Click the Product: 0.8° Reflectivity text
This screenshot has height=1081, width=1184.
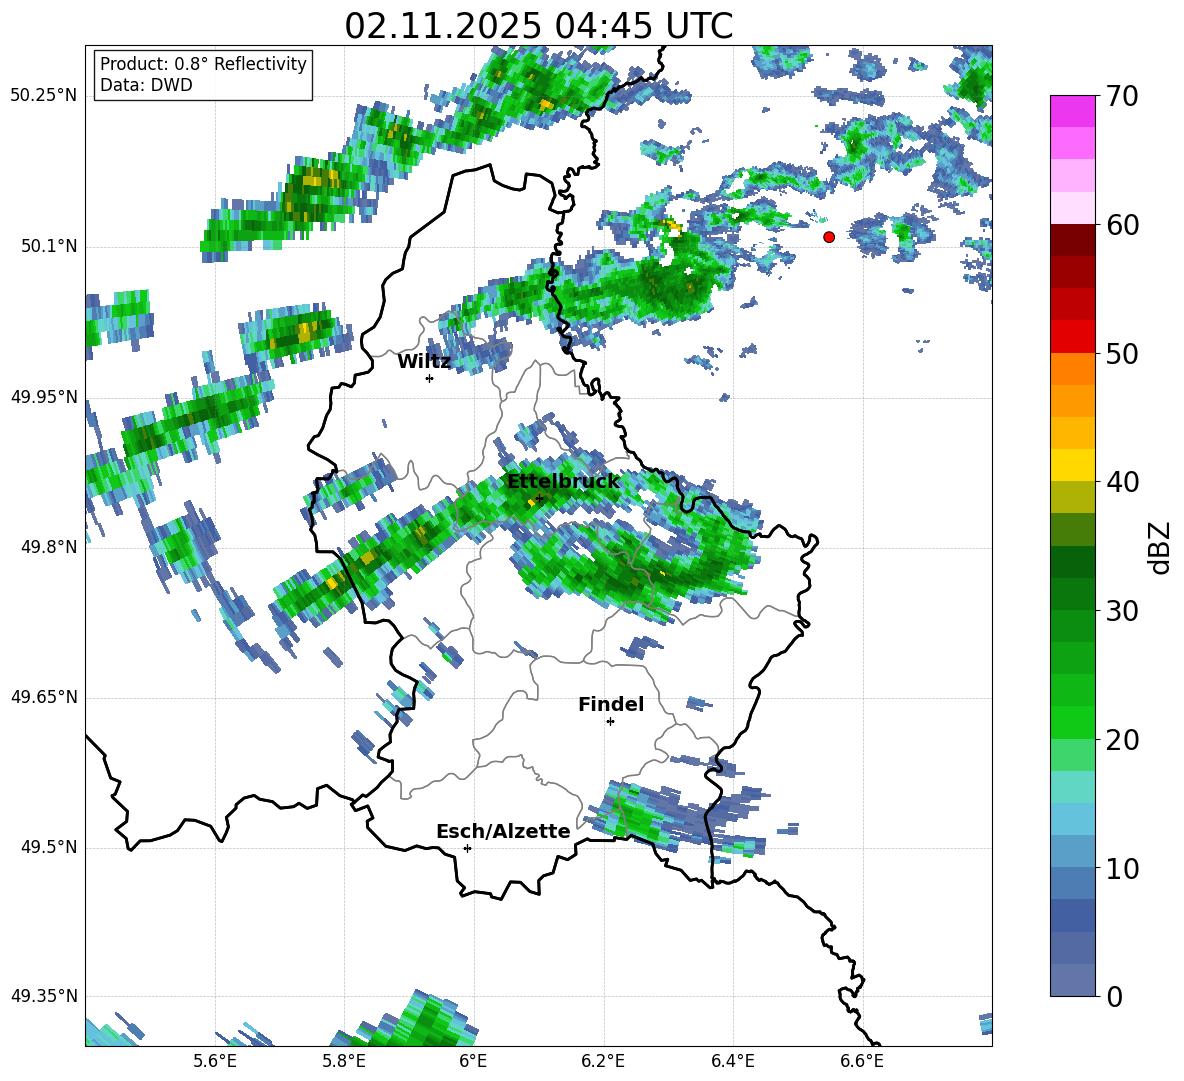coord(203,64)
